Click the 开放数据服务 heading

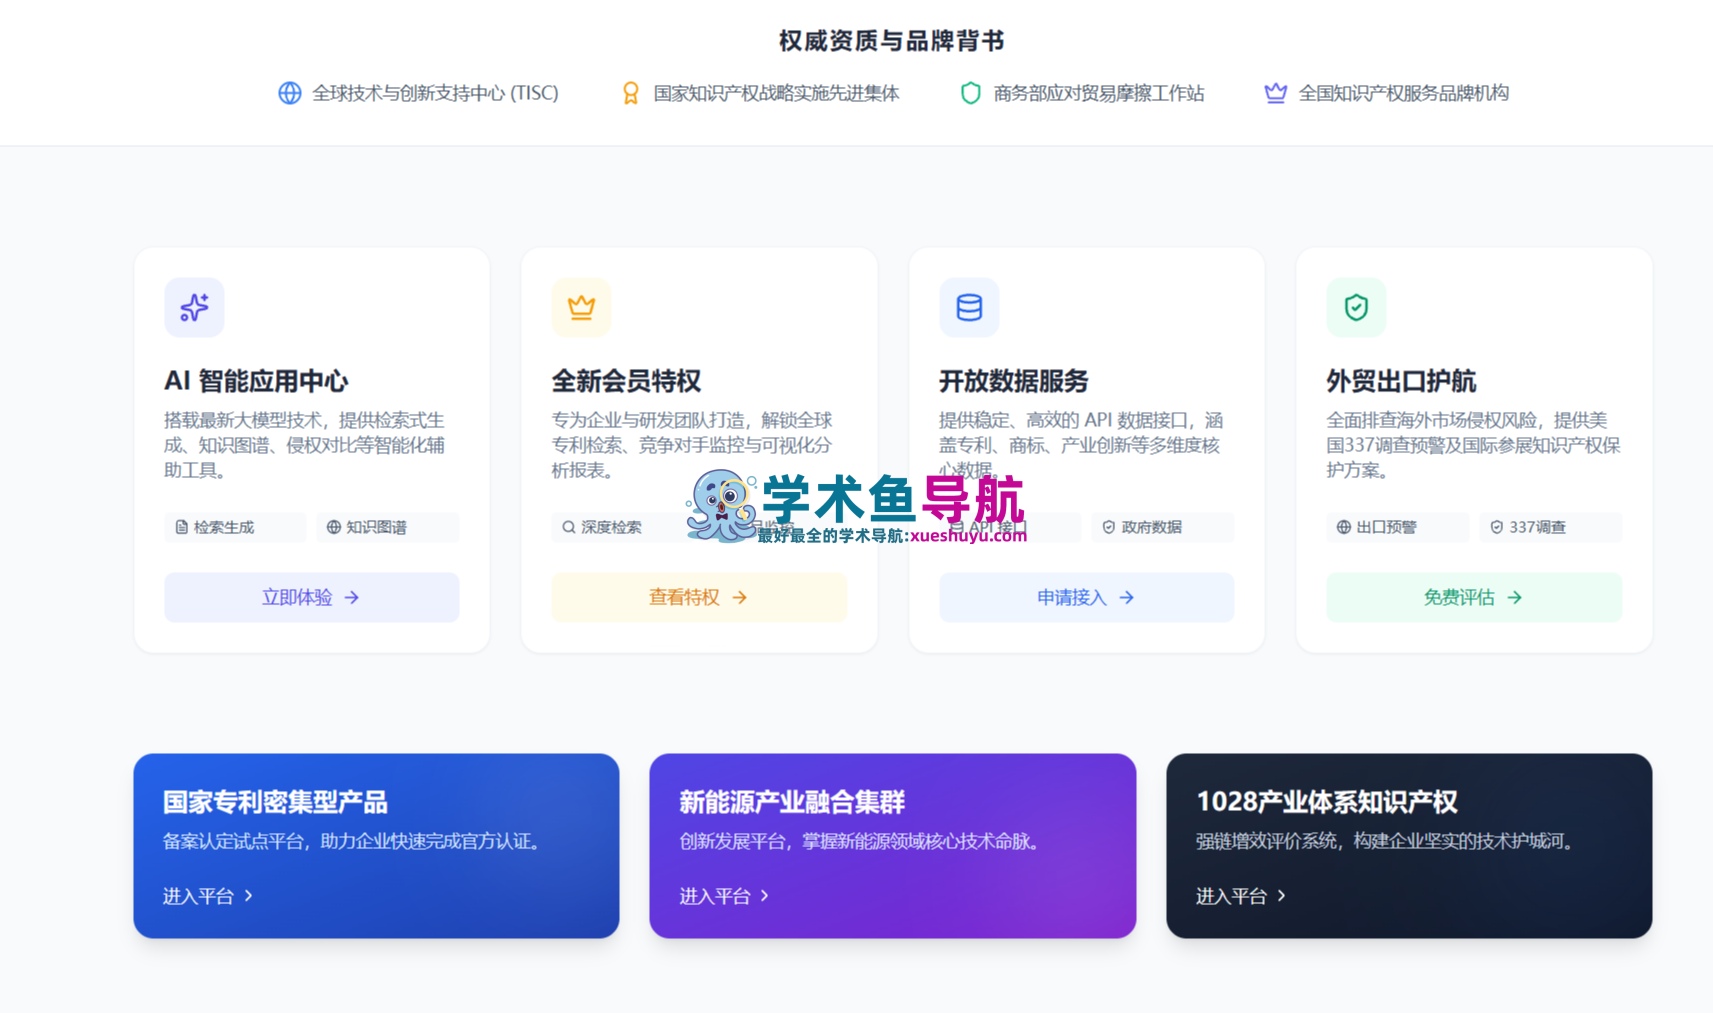(1013, 381)
